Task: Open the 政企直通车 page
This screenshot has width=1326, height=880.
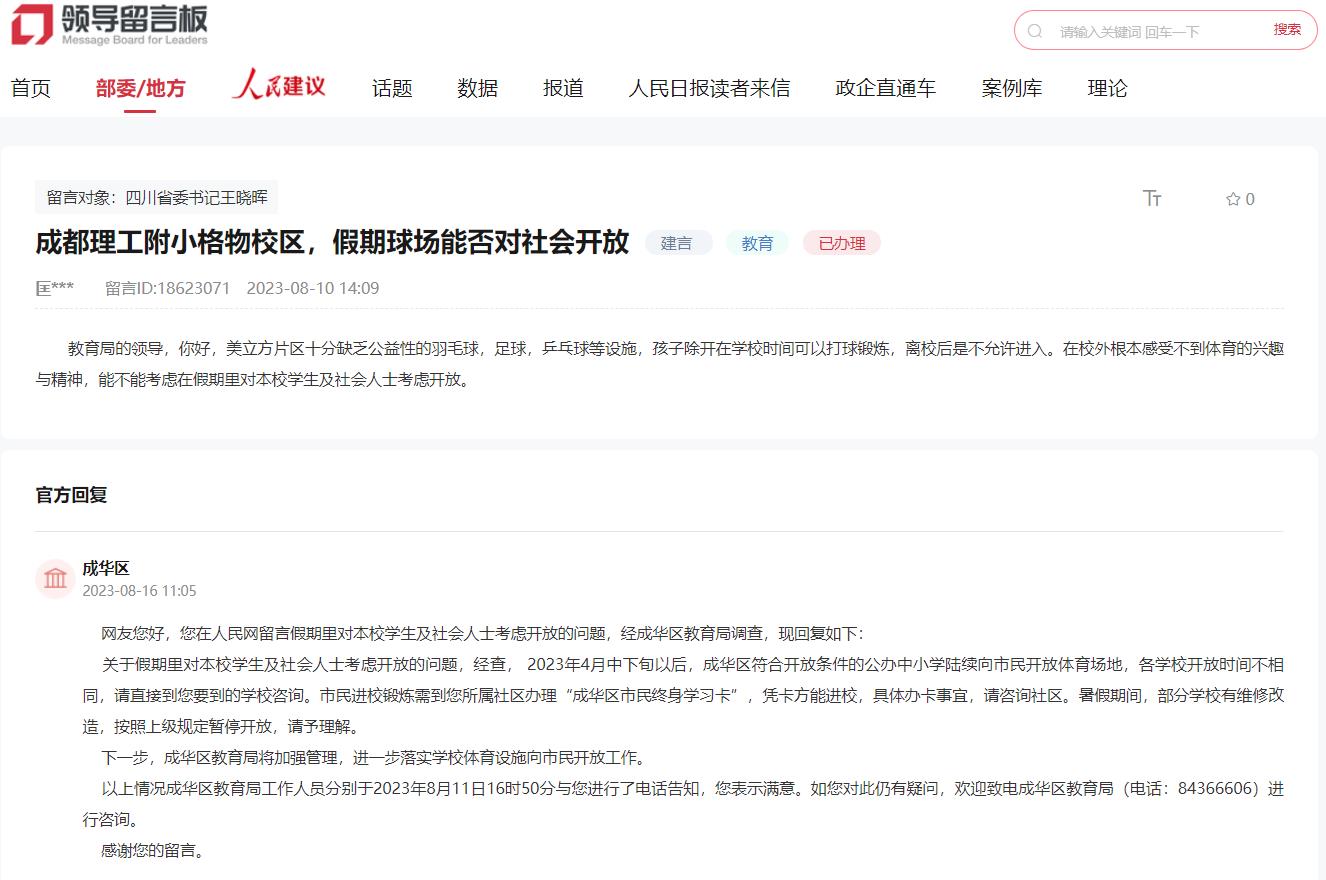Action: 883,88
